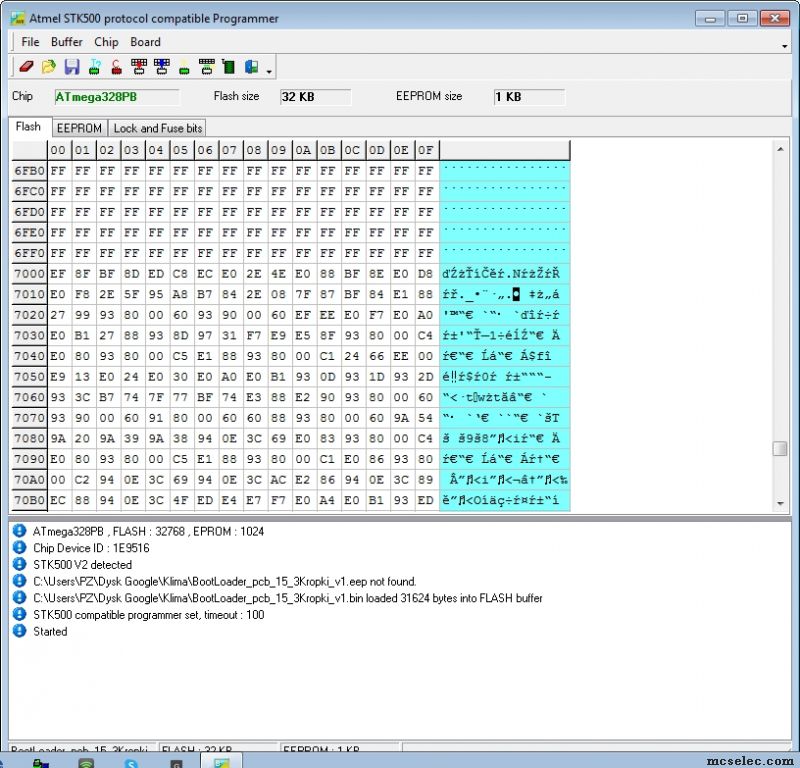Click the info icon beside 'STK500 V2 detected'
Screen dimensions: 800x768
[x=19, y=564]
